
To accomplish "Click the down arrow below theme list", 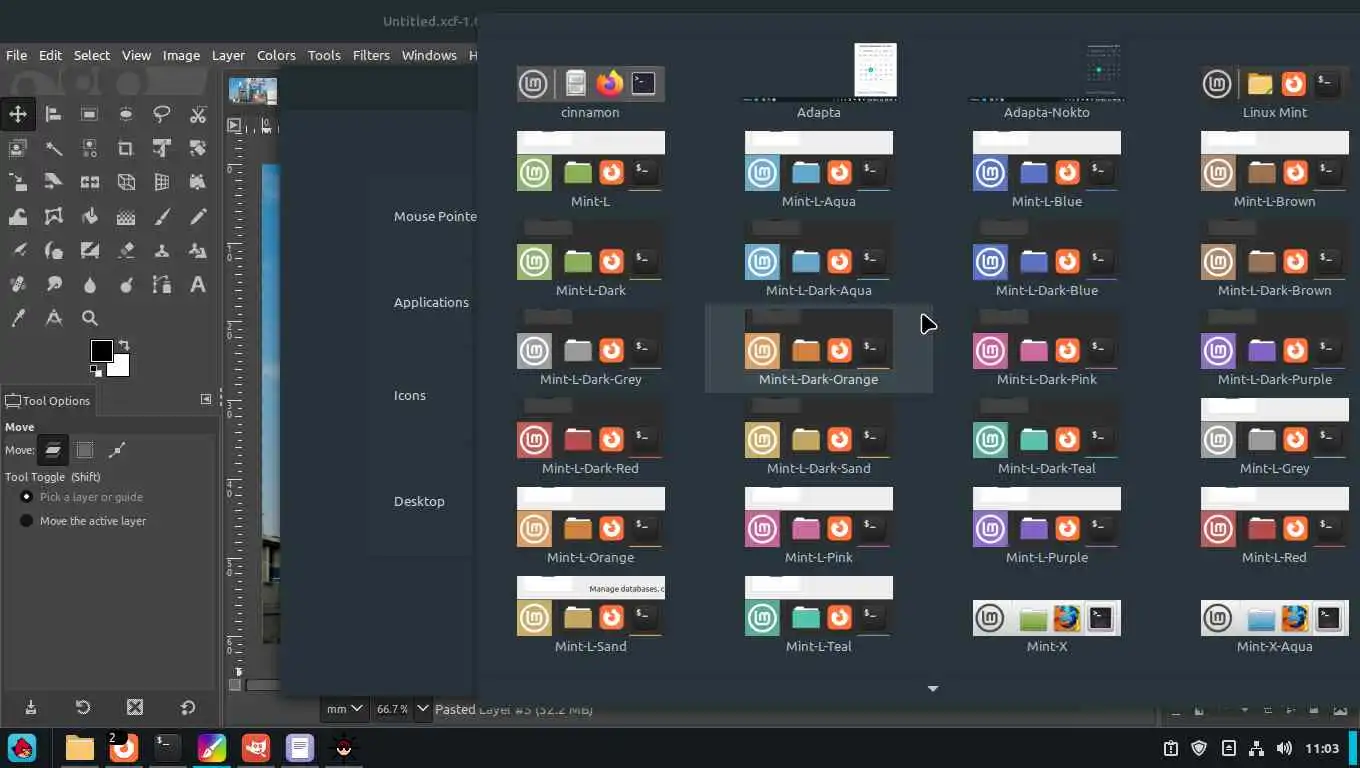I will click(x=932, y=689).
